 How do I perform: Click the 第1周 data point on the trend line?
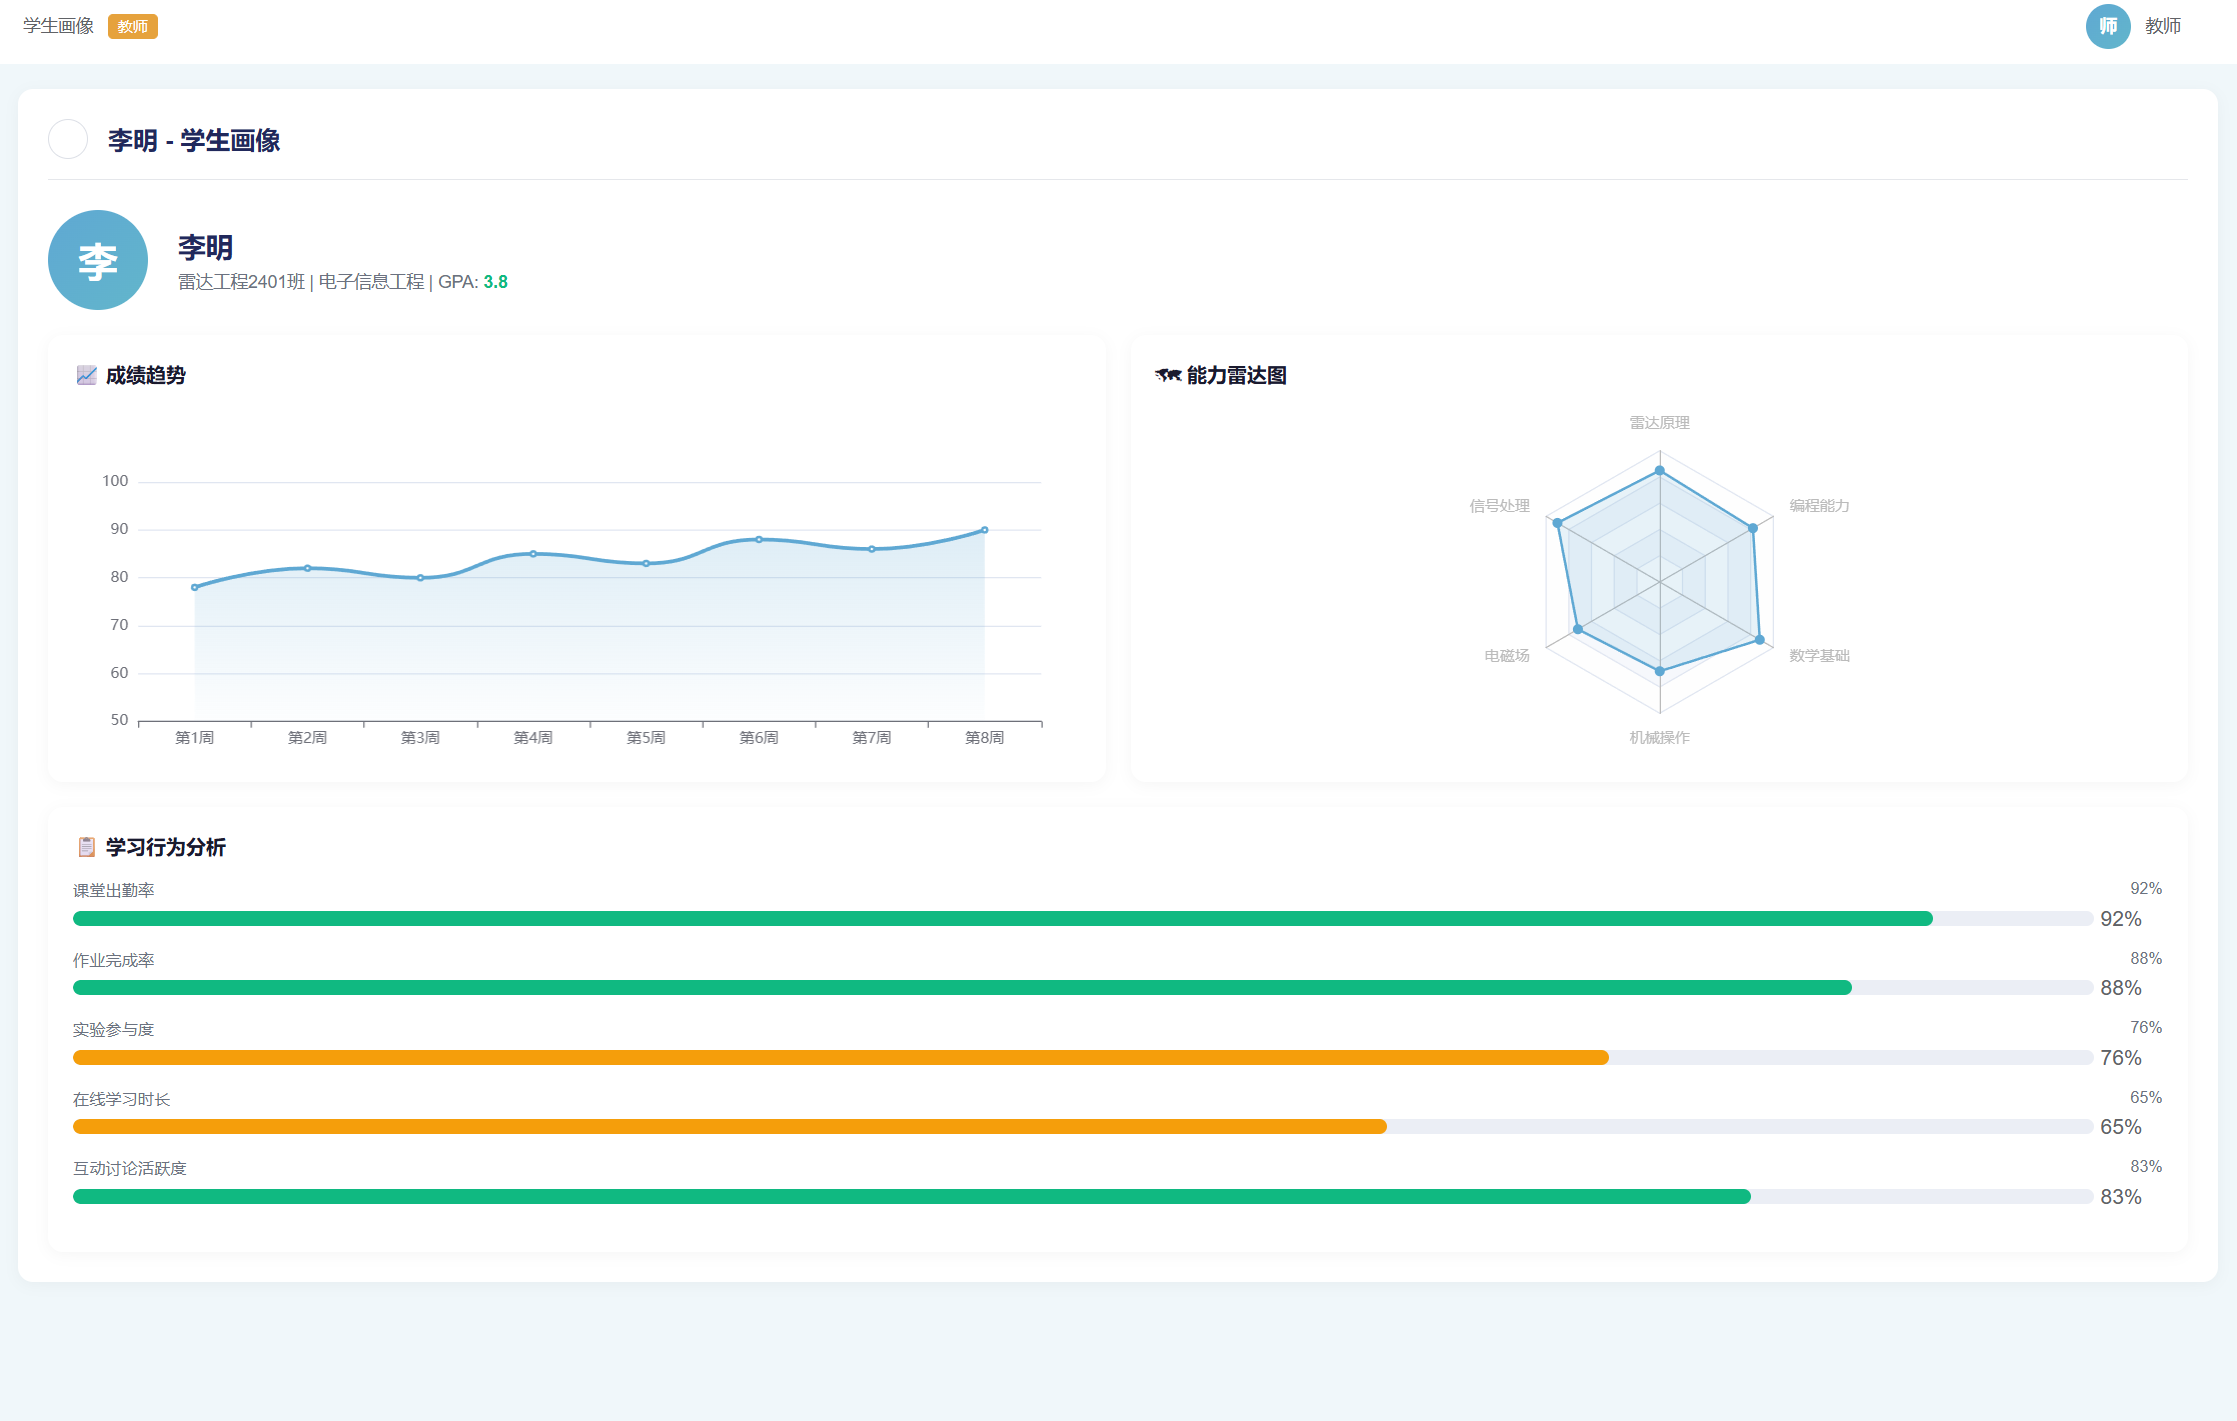point(195,587)
